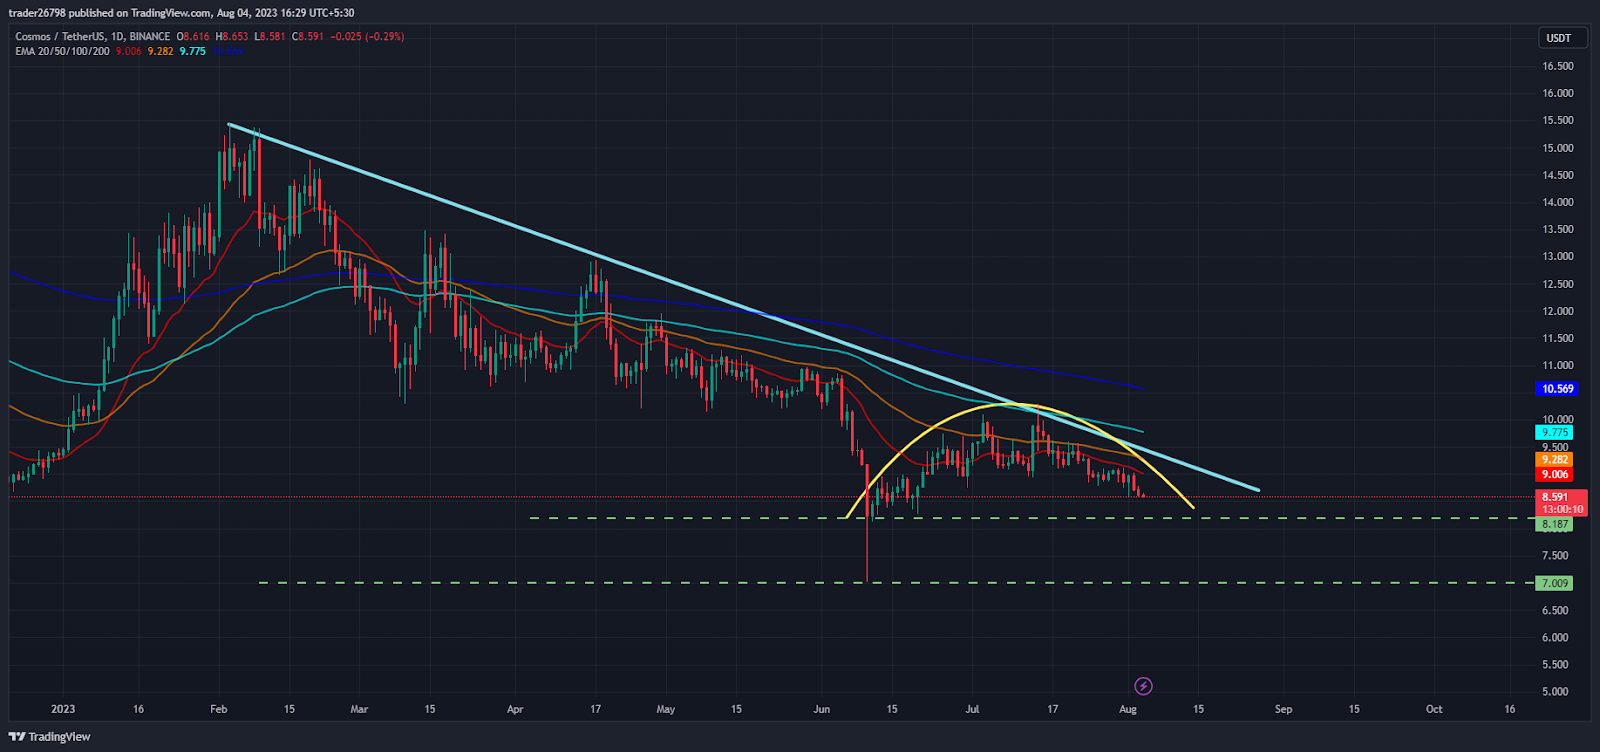Image resolution: width=1600 pixels, height=752 pixels.
Task: Click the open value O8.616 in legend
Action: pyautogui.click(x=194, y=36)
